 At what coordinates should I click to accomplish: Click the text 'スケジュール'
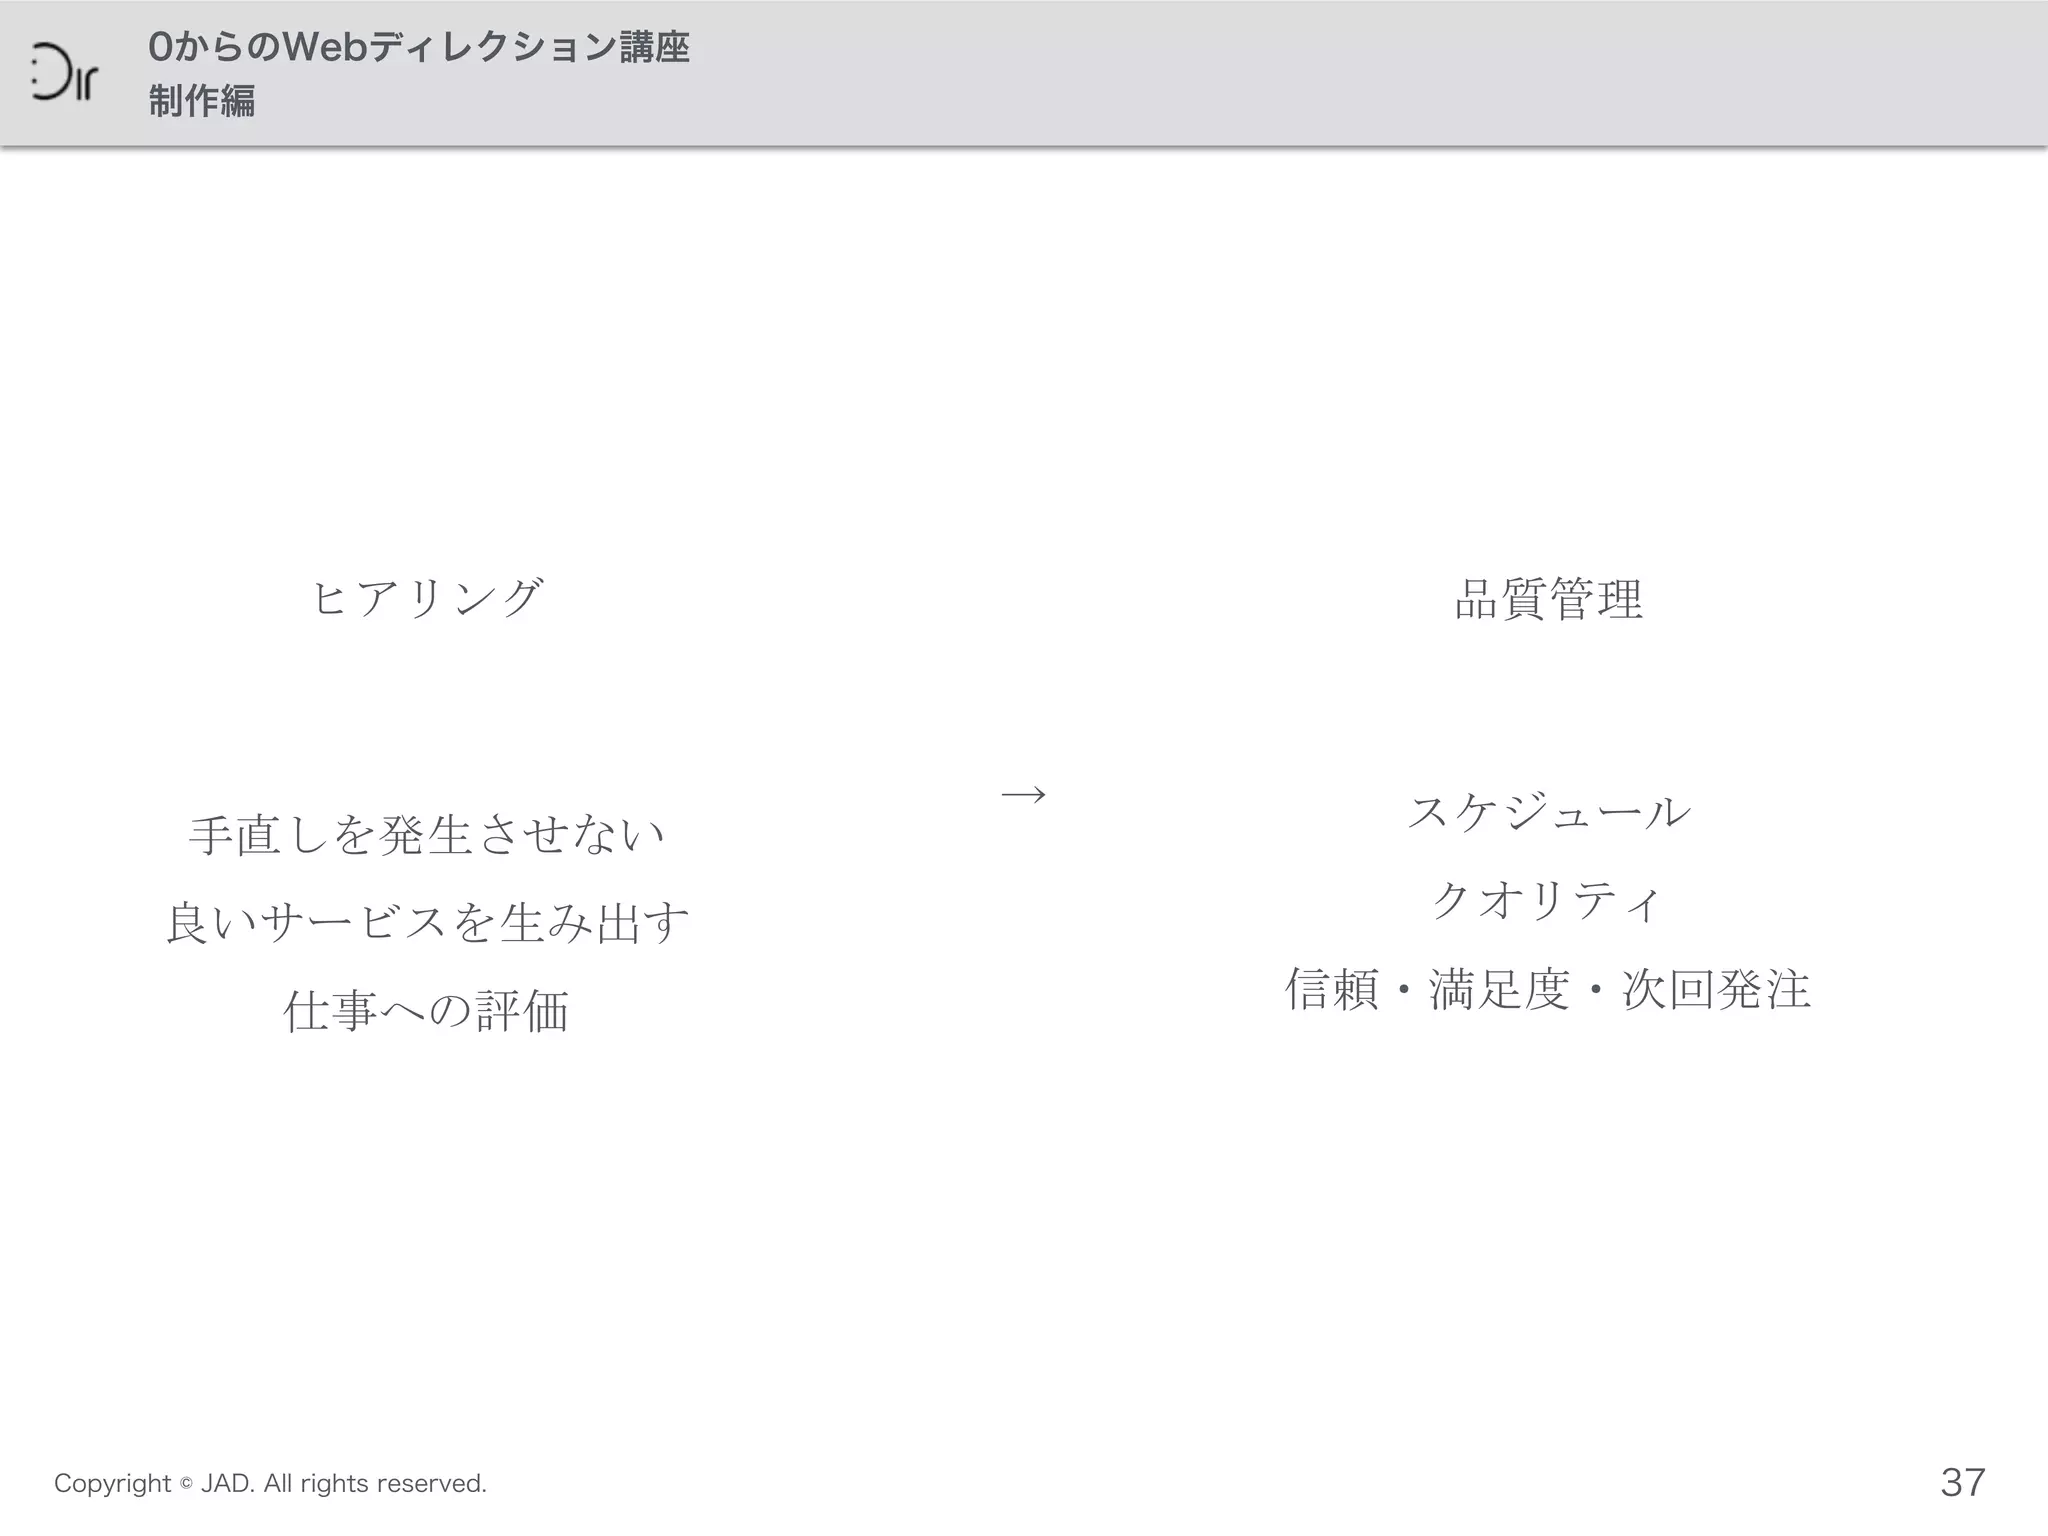pyautogui.click(x=1549, y=811)
